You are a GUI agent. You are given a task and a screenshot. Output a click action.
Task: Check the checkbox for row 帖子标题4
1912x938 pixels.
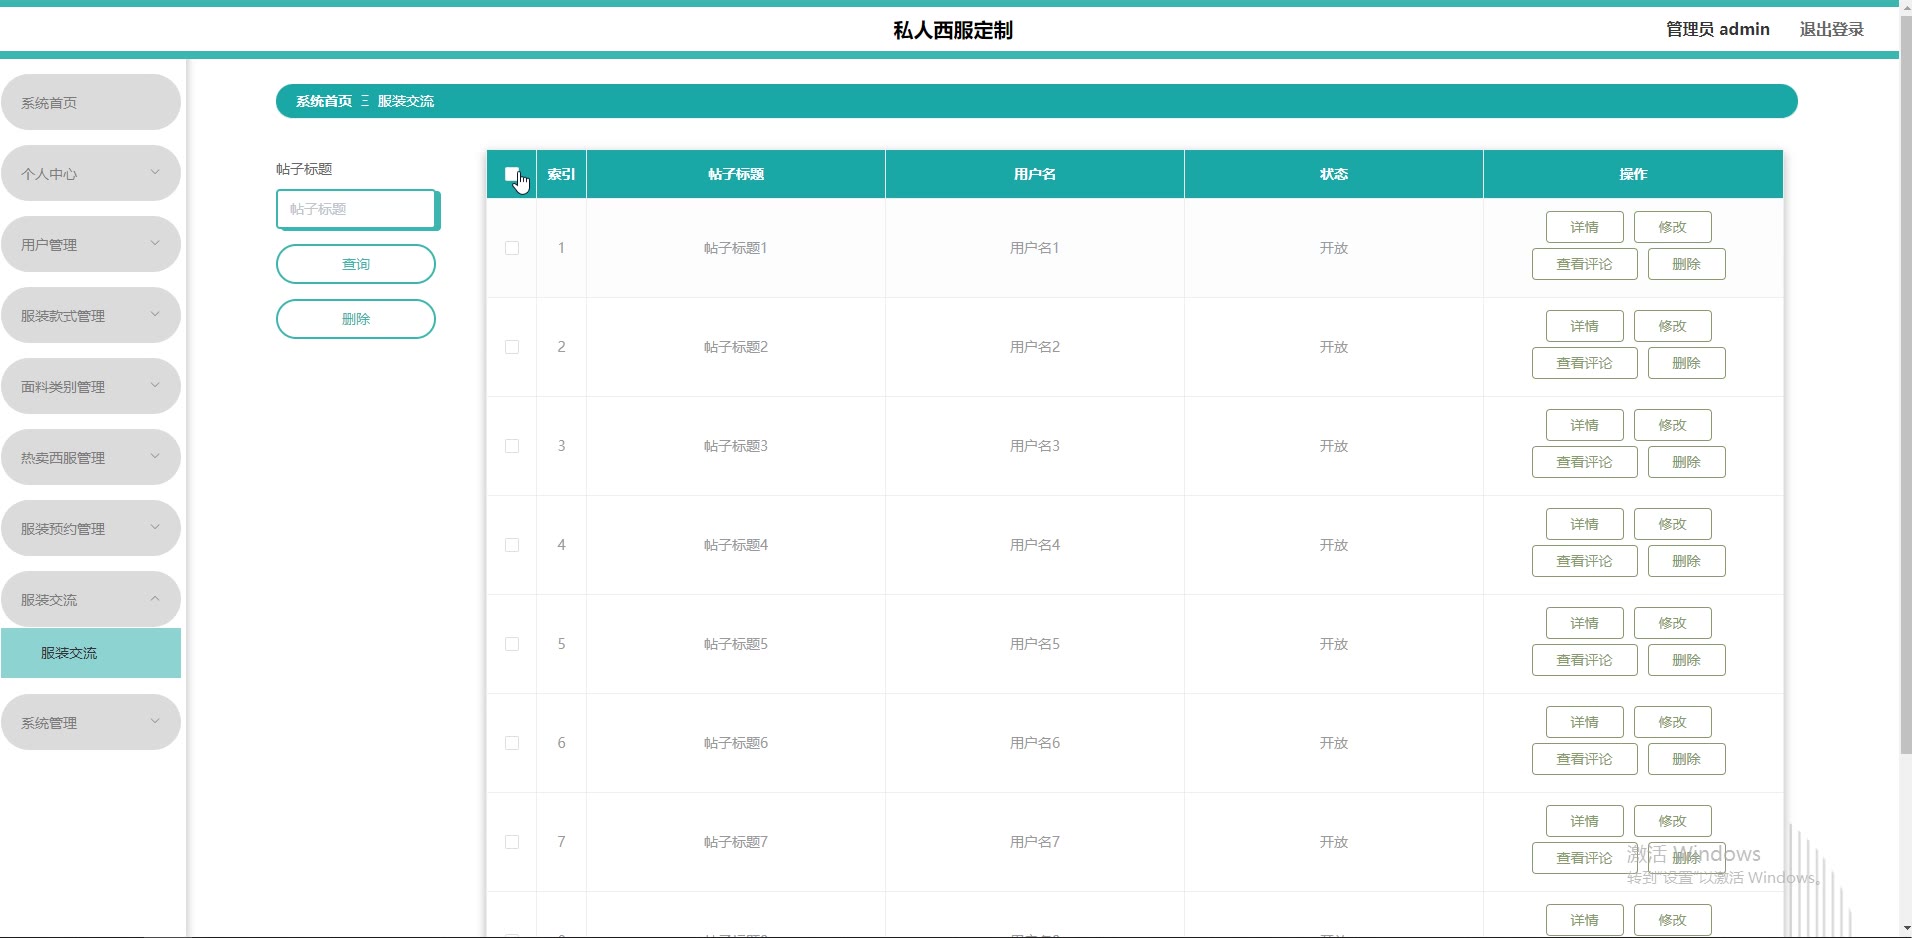512,545
